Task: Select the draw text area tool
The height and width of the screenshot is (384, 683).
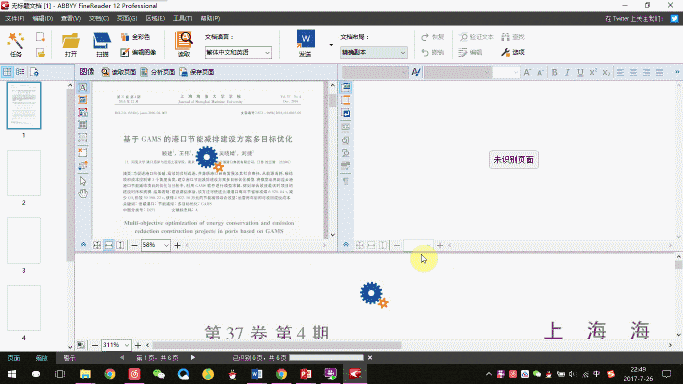Action: click(x=83, y=88)
